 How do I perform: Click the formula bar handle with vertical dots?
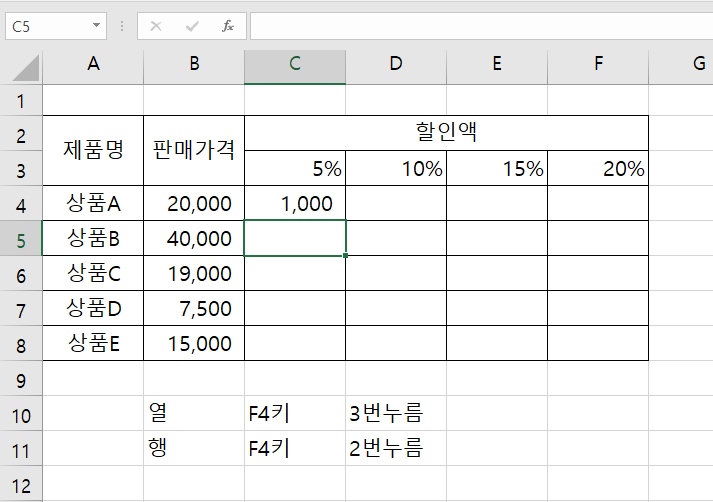pos(122,26)
